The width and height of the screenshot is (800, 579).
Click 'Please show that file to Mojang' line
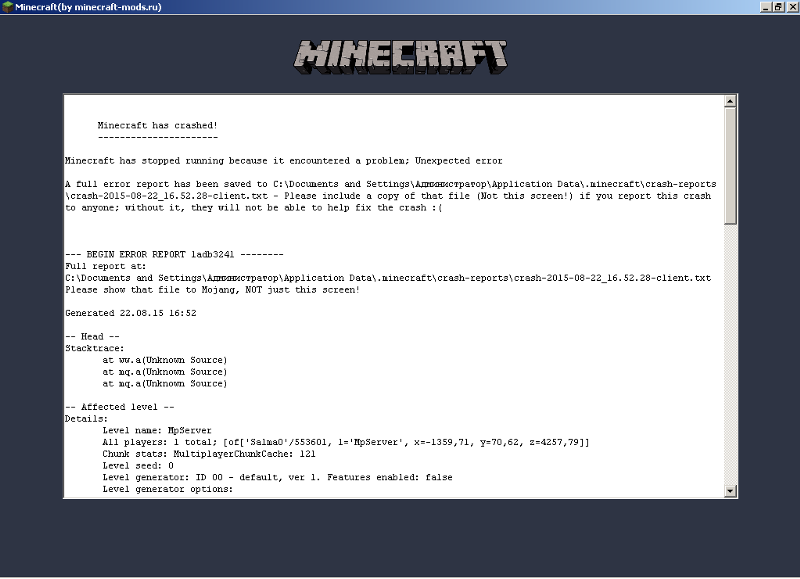pyautogui.click(x=212, y=290)
